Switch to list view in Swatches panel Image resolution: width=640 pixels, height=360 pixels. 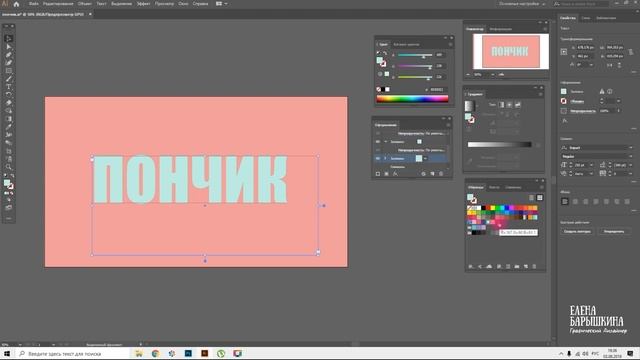pos(531,198)
